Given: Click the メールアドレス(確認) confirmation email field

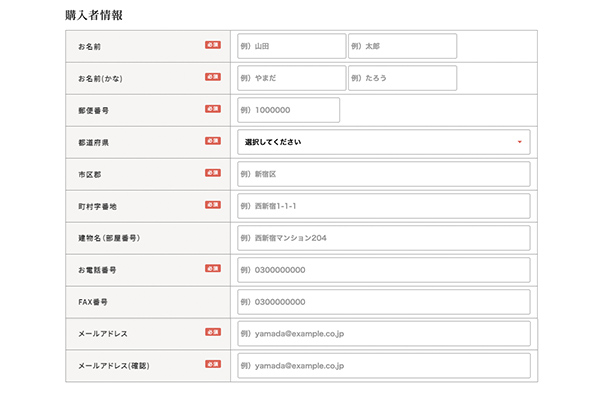Looking at the screenshot, I should click(383, 365).
